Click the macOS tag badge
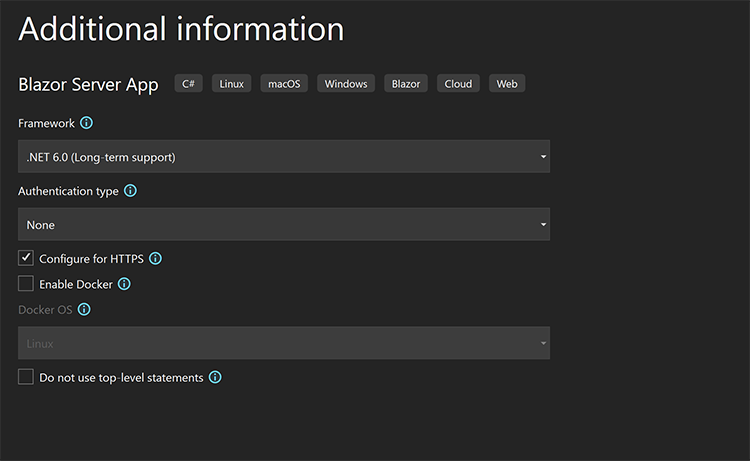Screen dimensions: 750x461 tap(284, 83)
